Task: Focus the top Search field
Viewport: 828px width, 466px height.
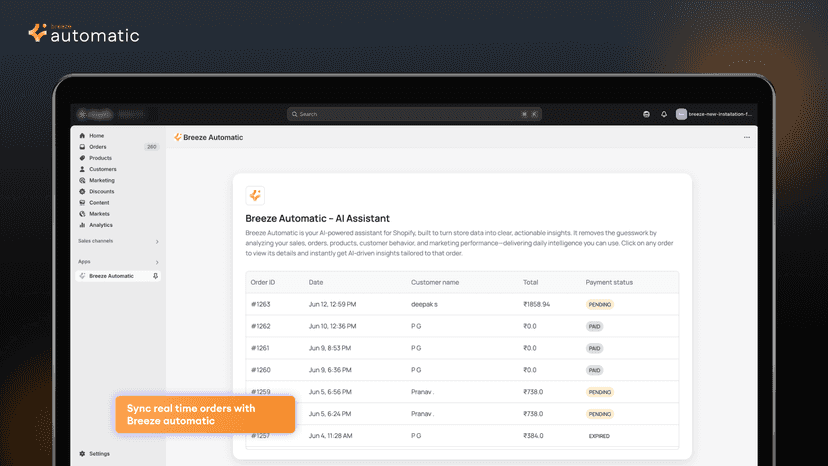Action: pos(414,114)
